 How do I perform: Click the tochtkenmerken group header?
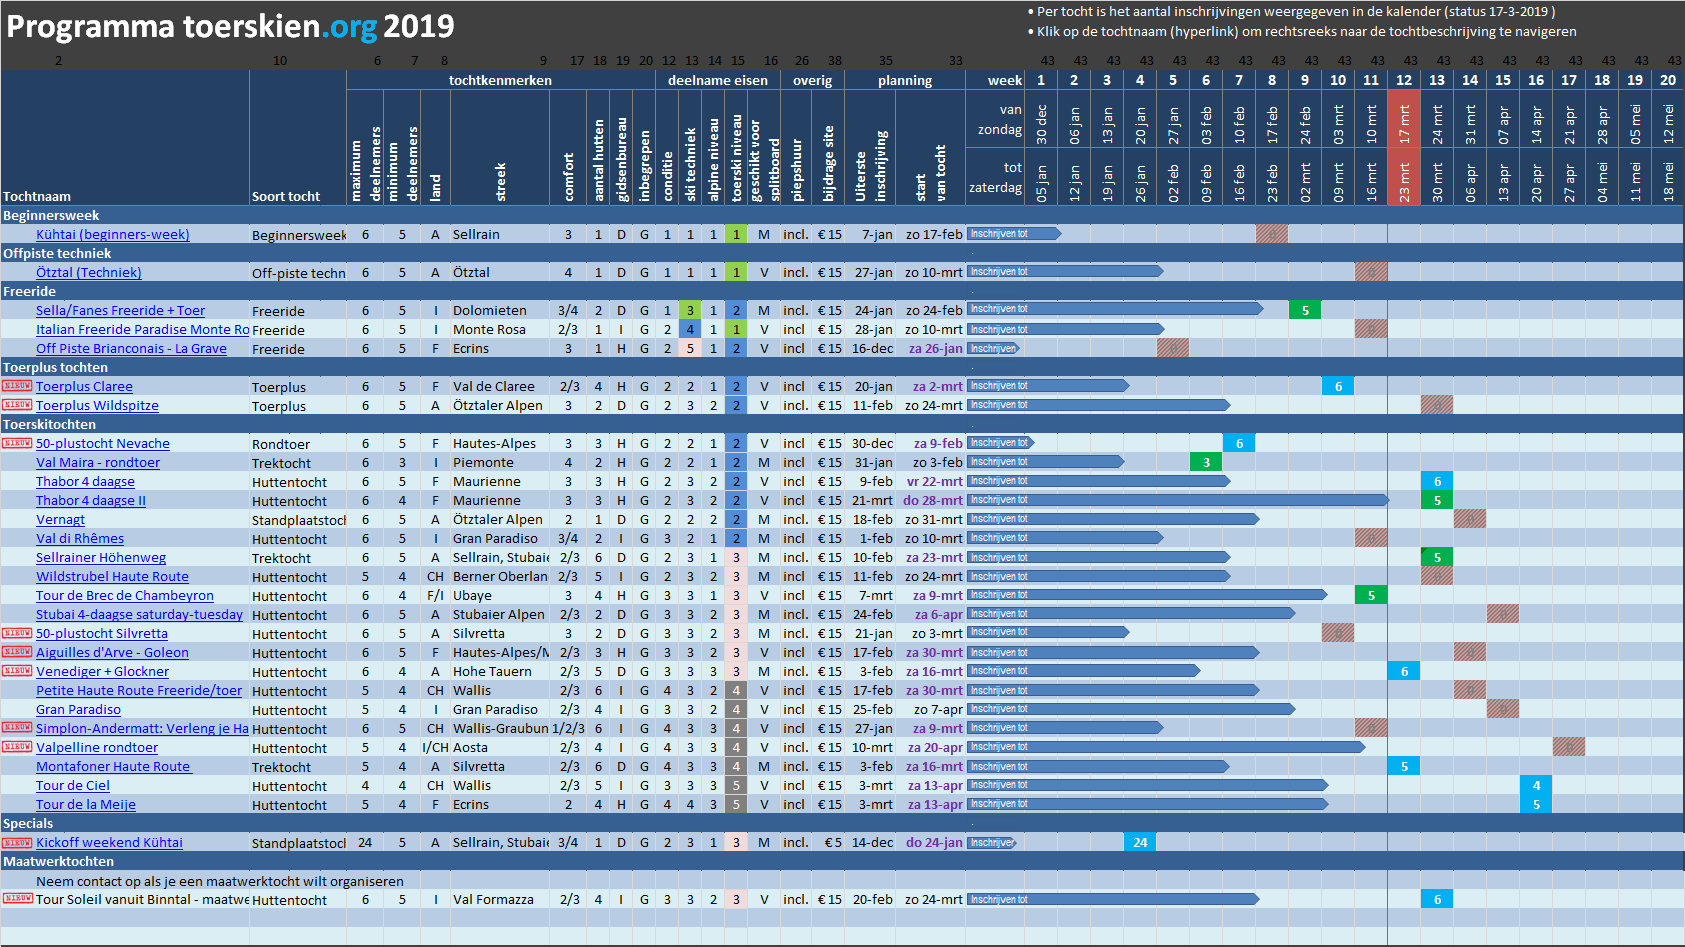point(500,80)
